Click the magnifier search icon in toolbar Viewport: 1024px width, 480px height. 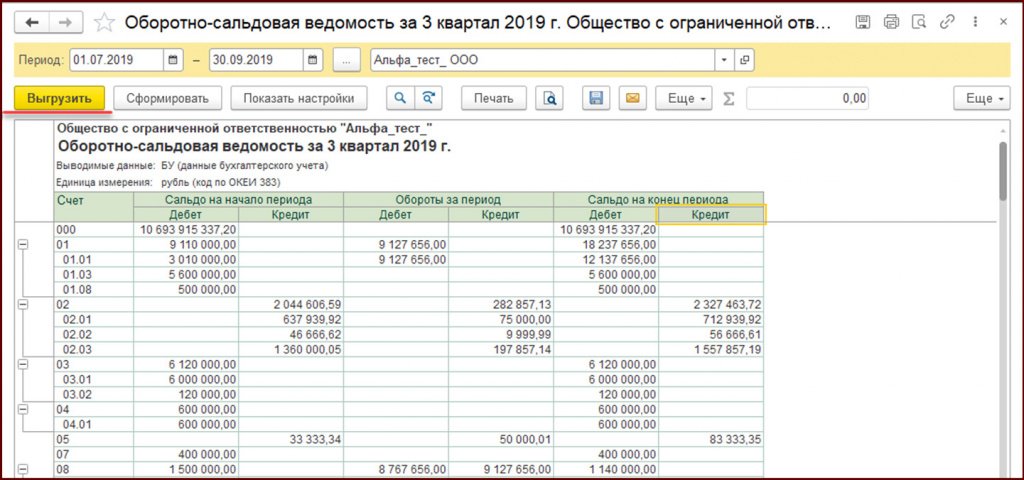(x=399, y=98)
